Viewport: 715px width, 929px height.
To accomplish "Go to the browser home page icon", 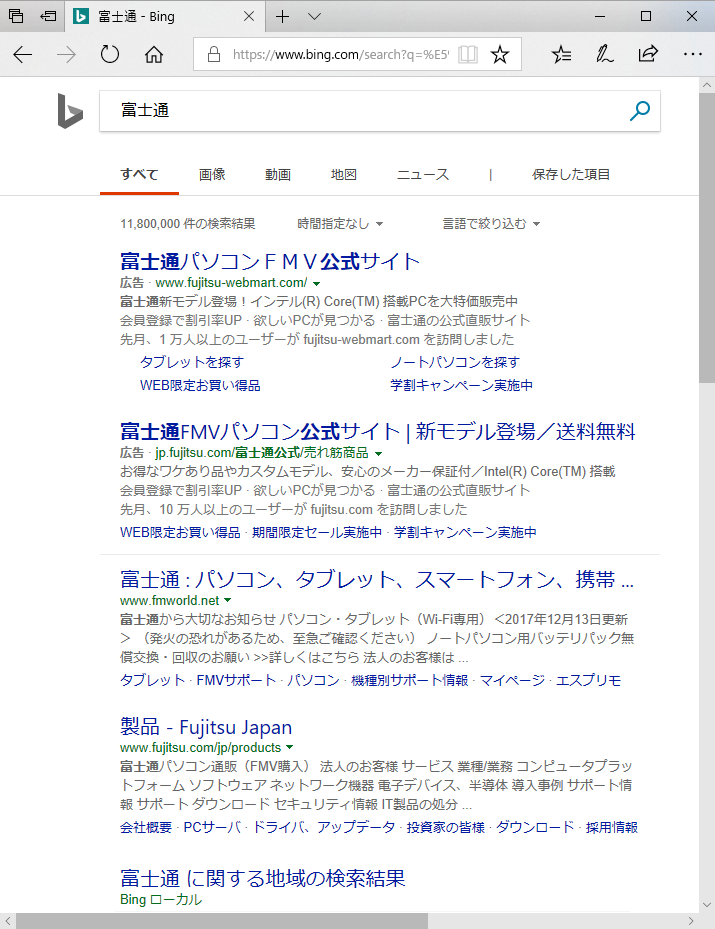I will (154, 55).
